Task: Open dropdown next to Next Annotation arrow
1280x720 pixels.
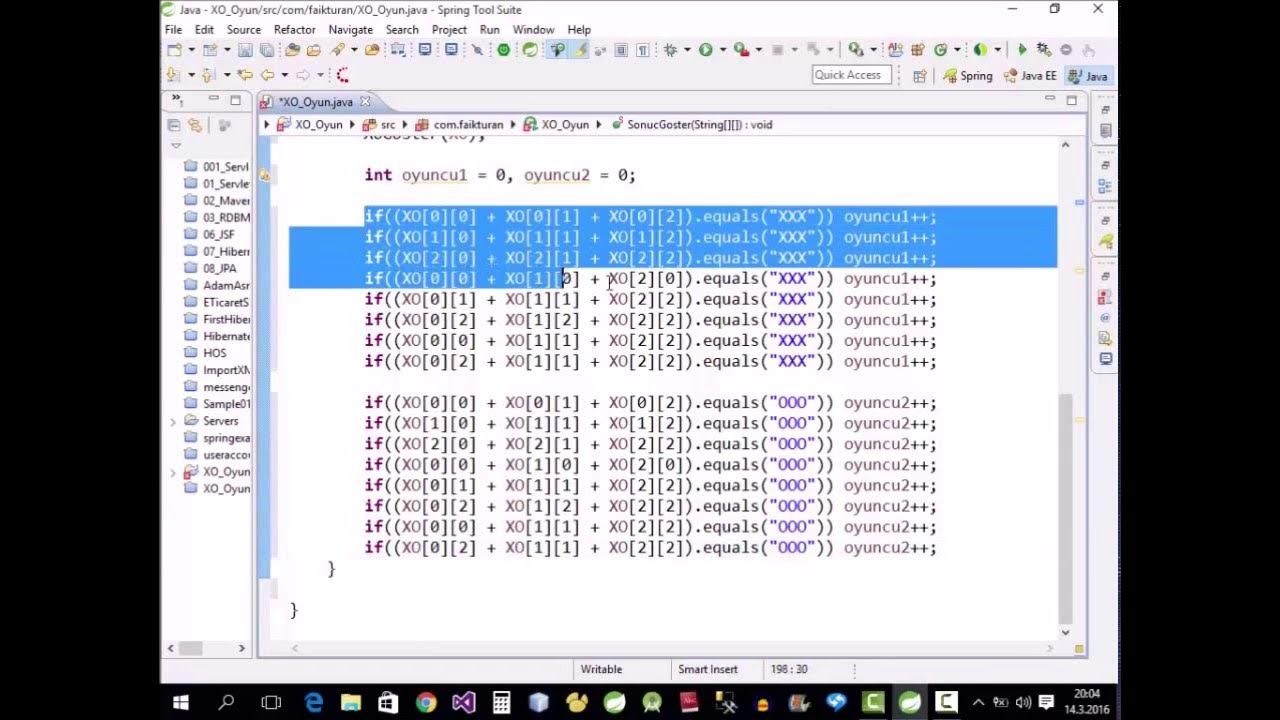Action: coord(192,75)
